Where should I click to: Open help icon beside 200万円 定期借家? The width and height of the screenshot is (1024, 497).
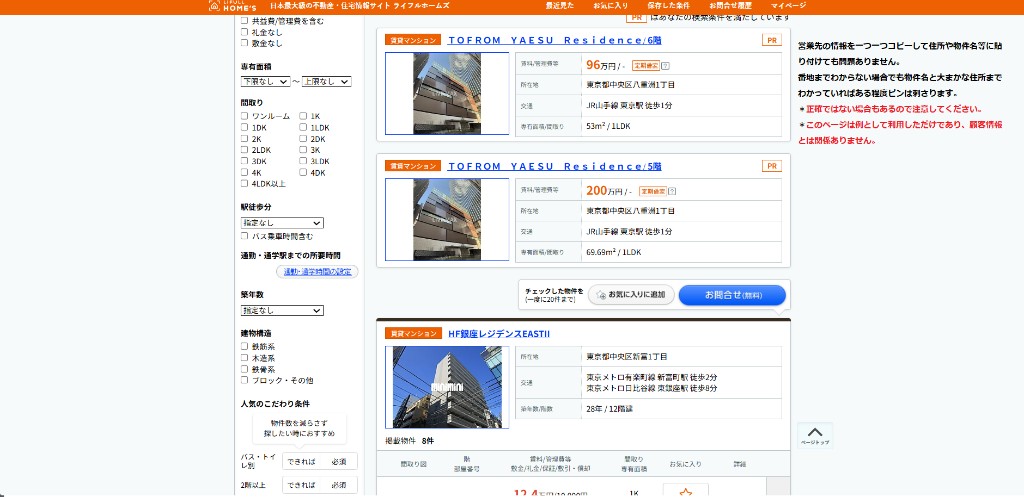(x=673, y=191)
